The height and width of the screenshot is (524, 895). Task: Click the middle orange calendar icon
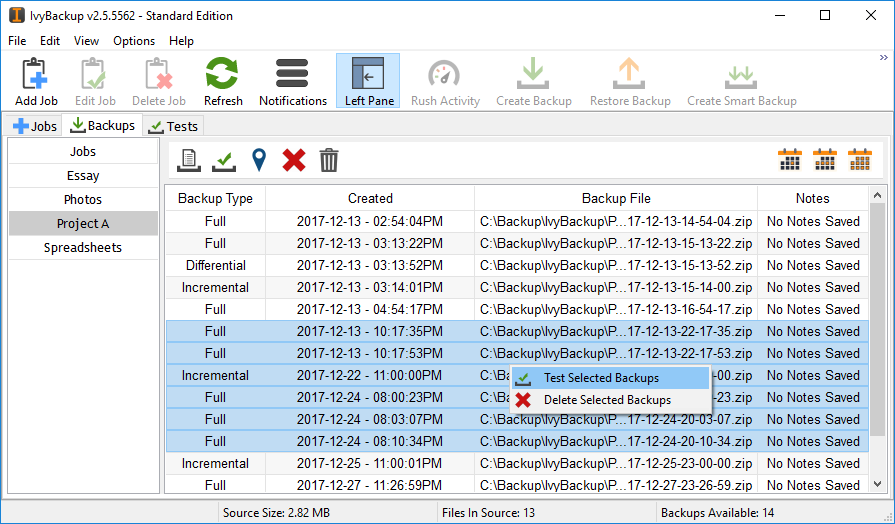coord(825,160)
